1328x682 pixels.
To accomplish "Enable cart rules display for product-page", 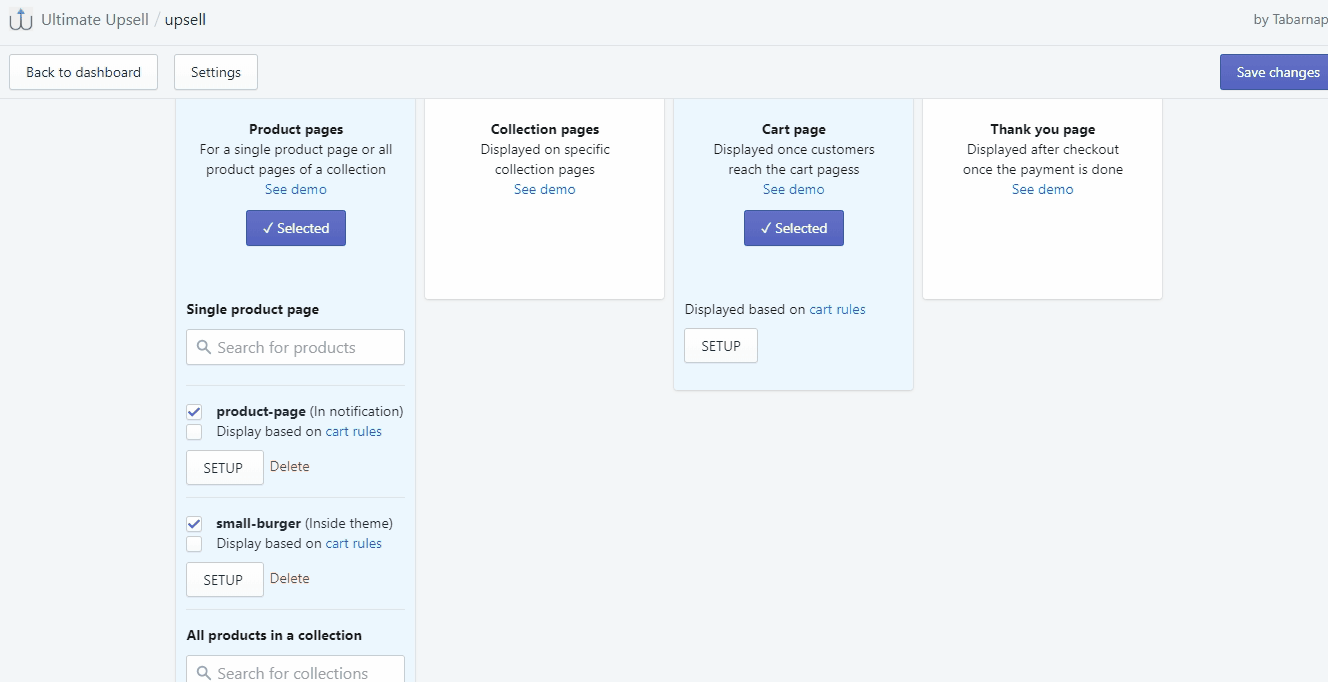I will (193, 431).
